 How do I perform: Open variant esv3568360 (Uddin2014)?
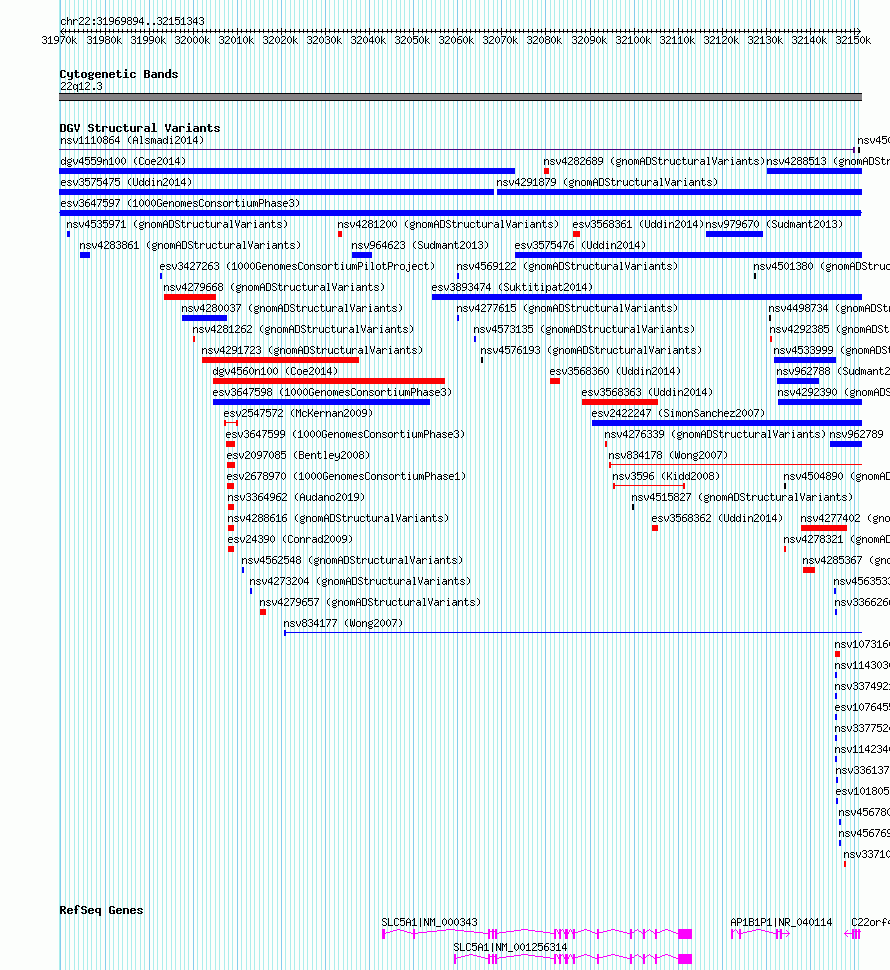click(x=615, y=372)
